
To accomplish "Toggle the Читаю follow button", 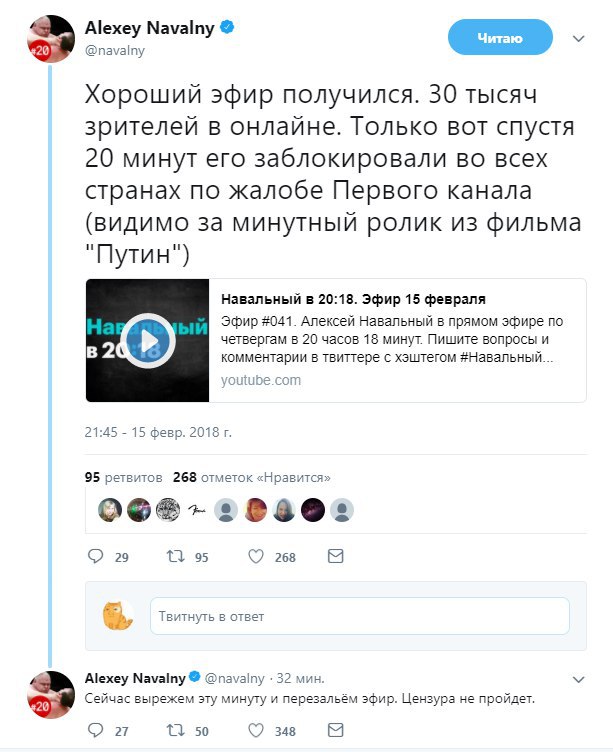I will click(x=500, y=37).
